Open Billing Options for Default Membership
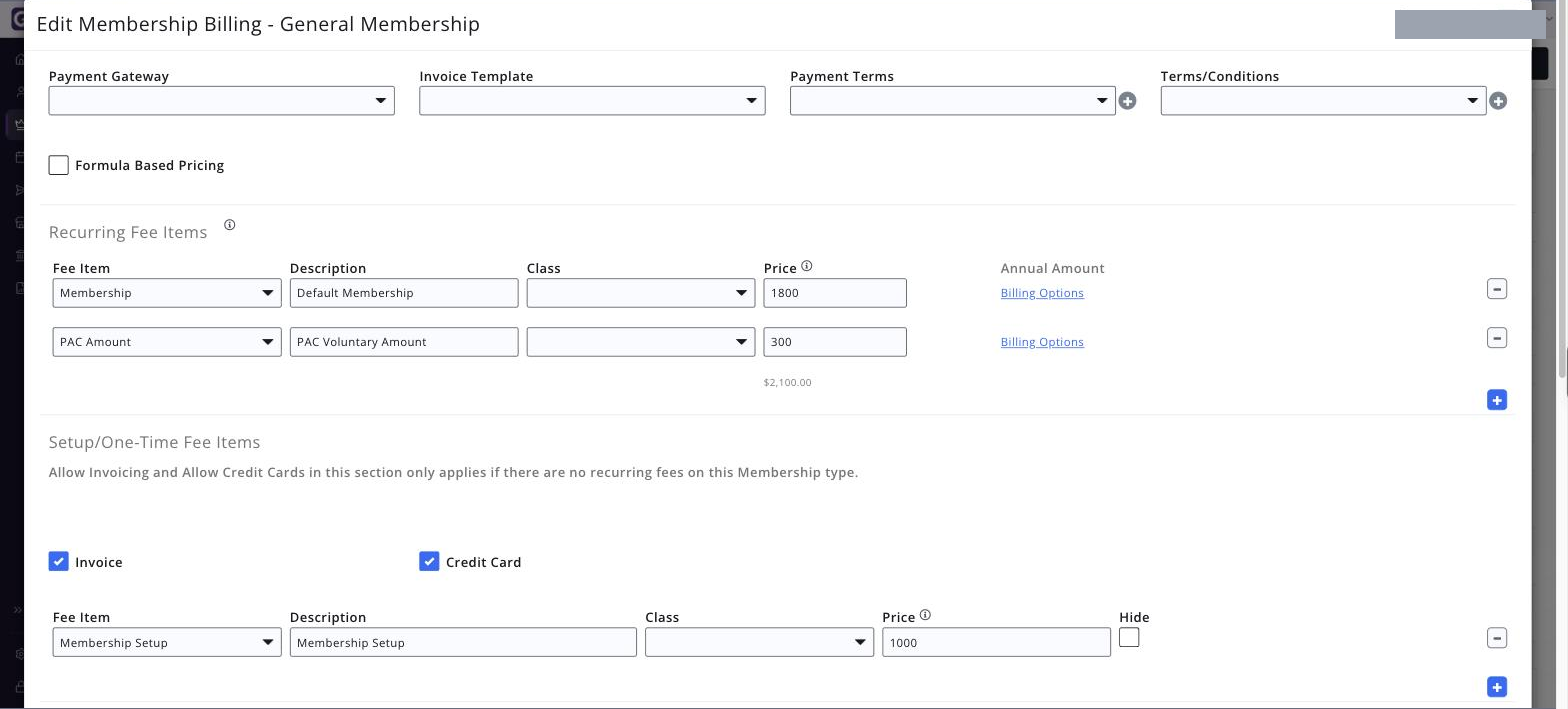This screenshot has height=709, width=1568. 1042,293
